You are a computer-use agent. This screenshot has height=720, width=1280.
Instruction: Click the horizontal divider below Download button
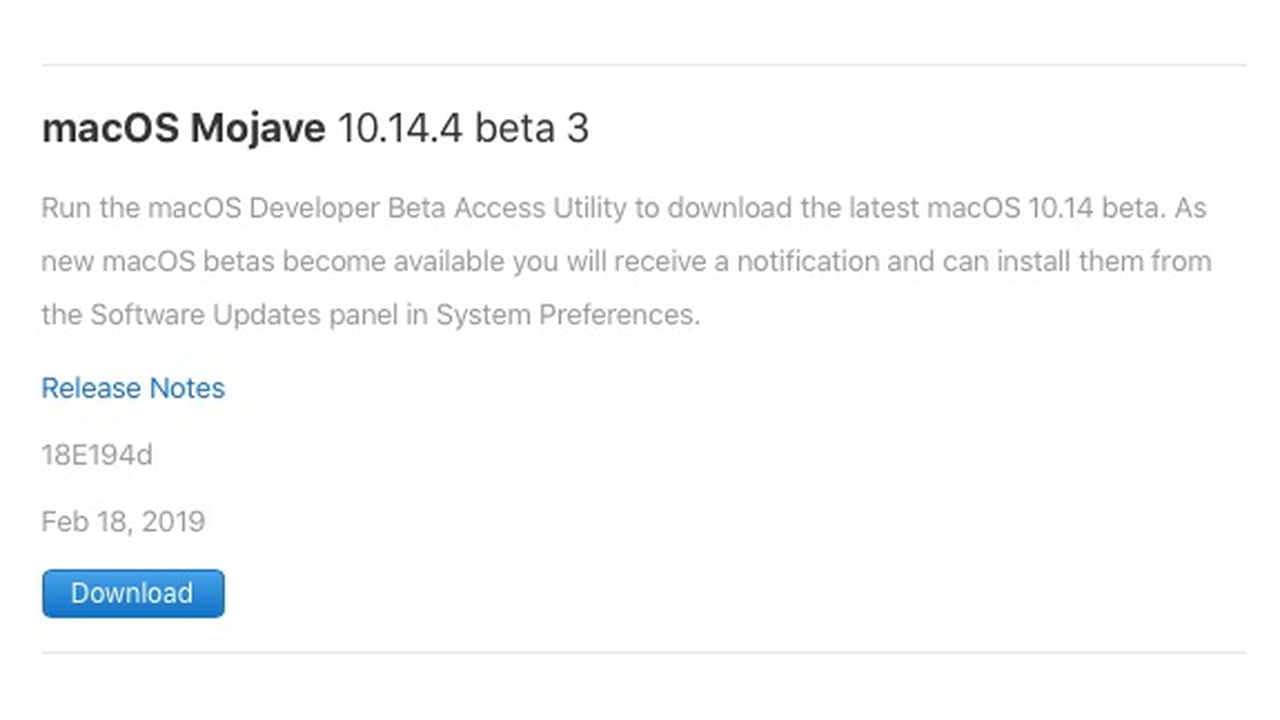[643, 653]
